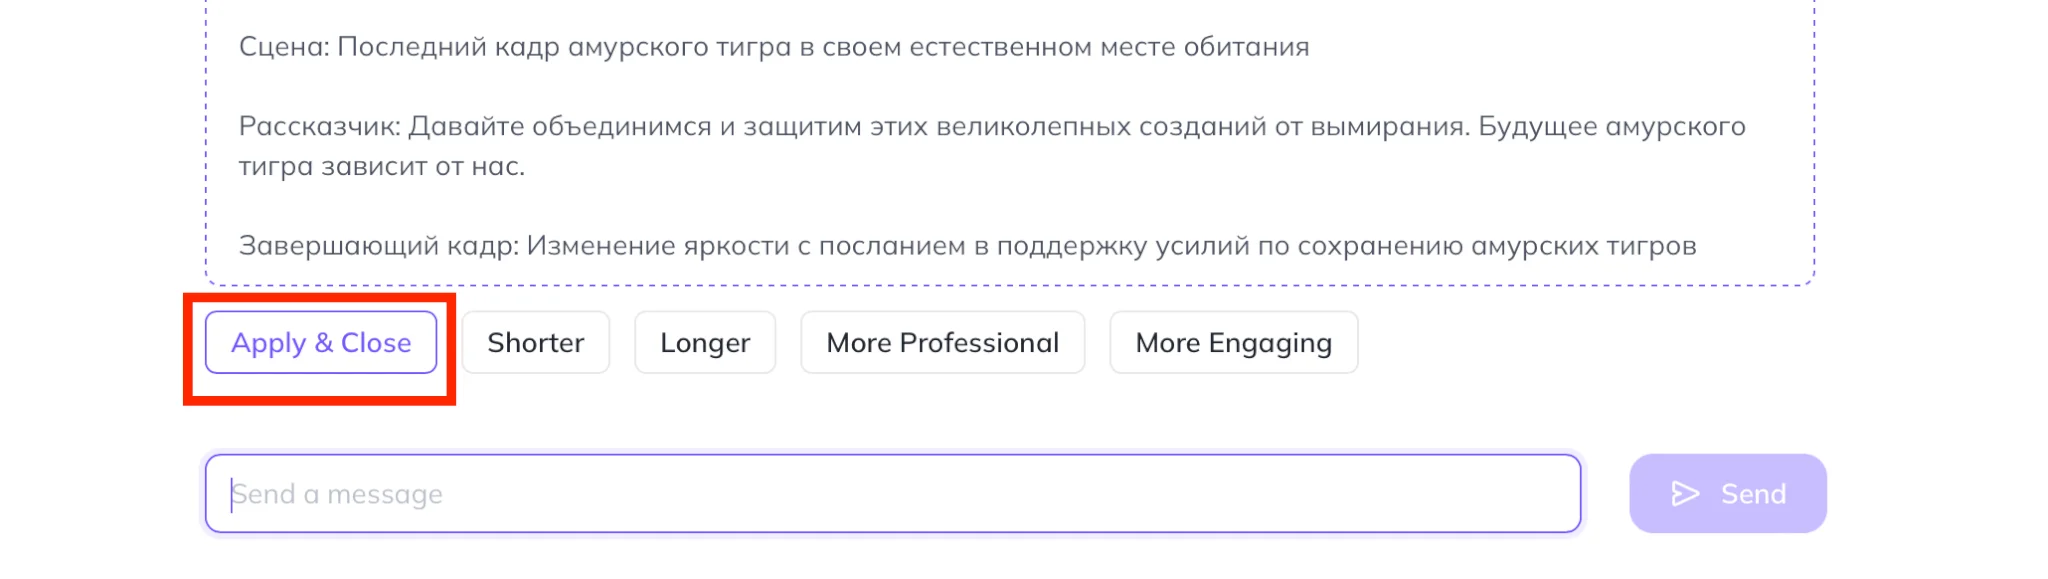Click the phrase "Изменение яркости"

tap(657, 246)
